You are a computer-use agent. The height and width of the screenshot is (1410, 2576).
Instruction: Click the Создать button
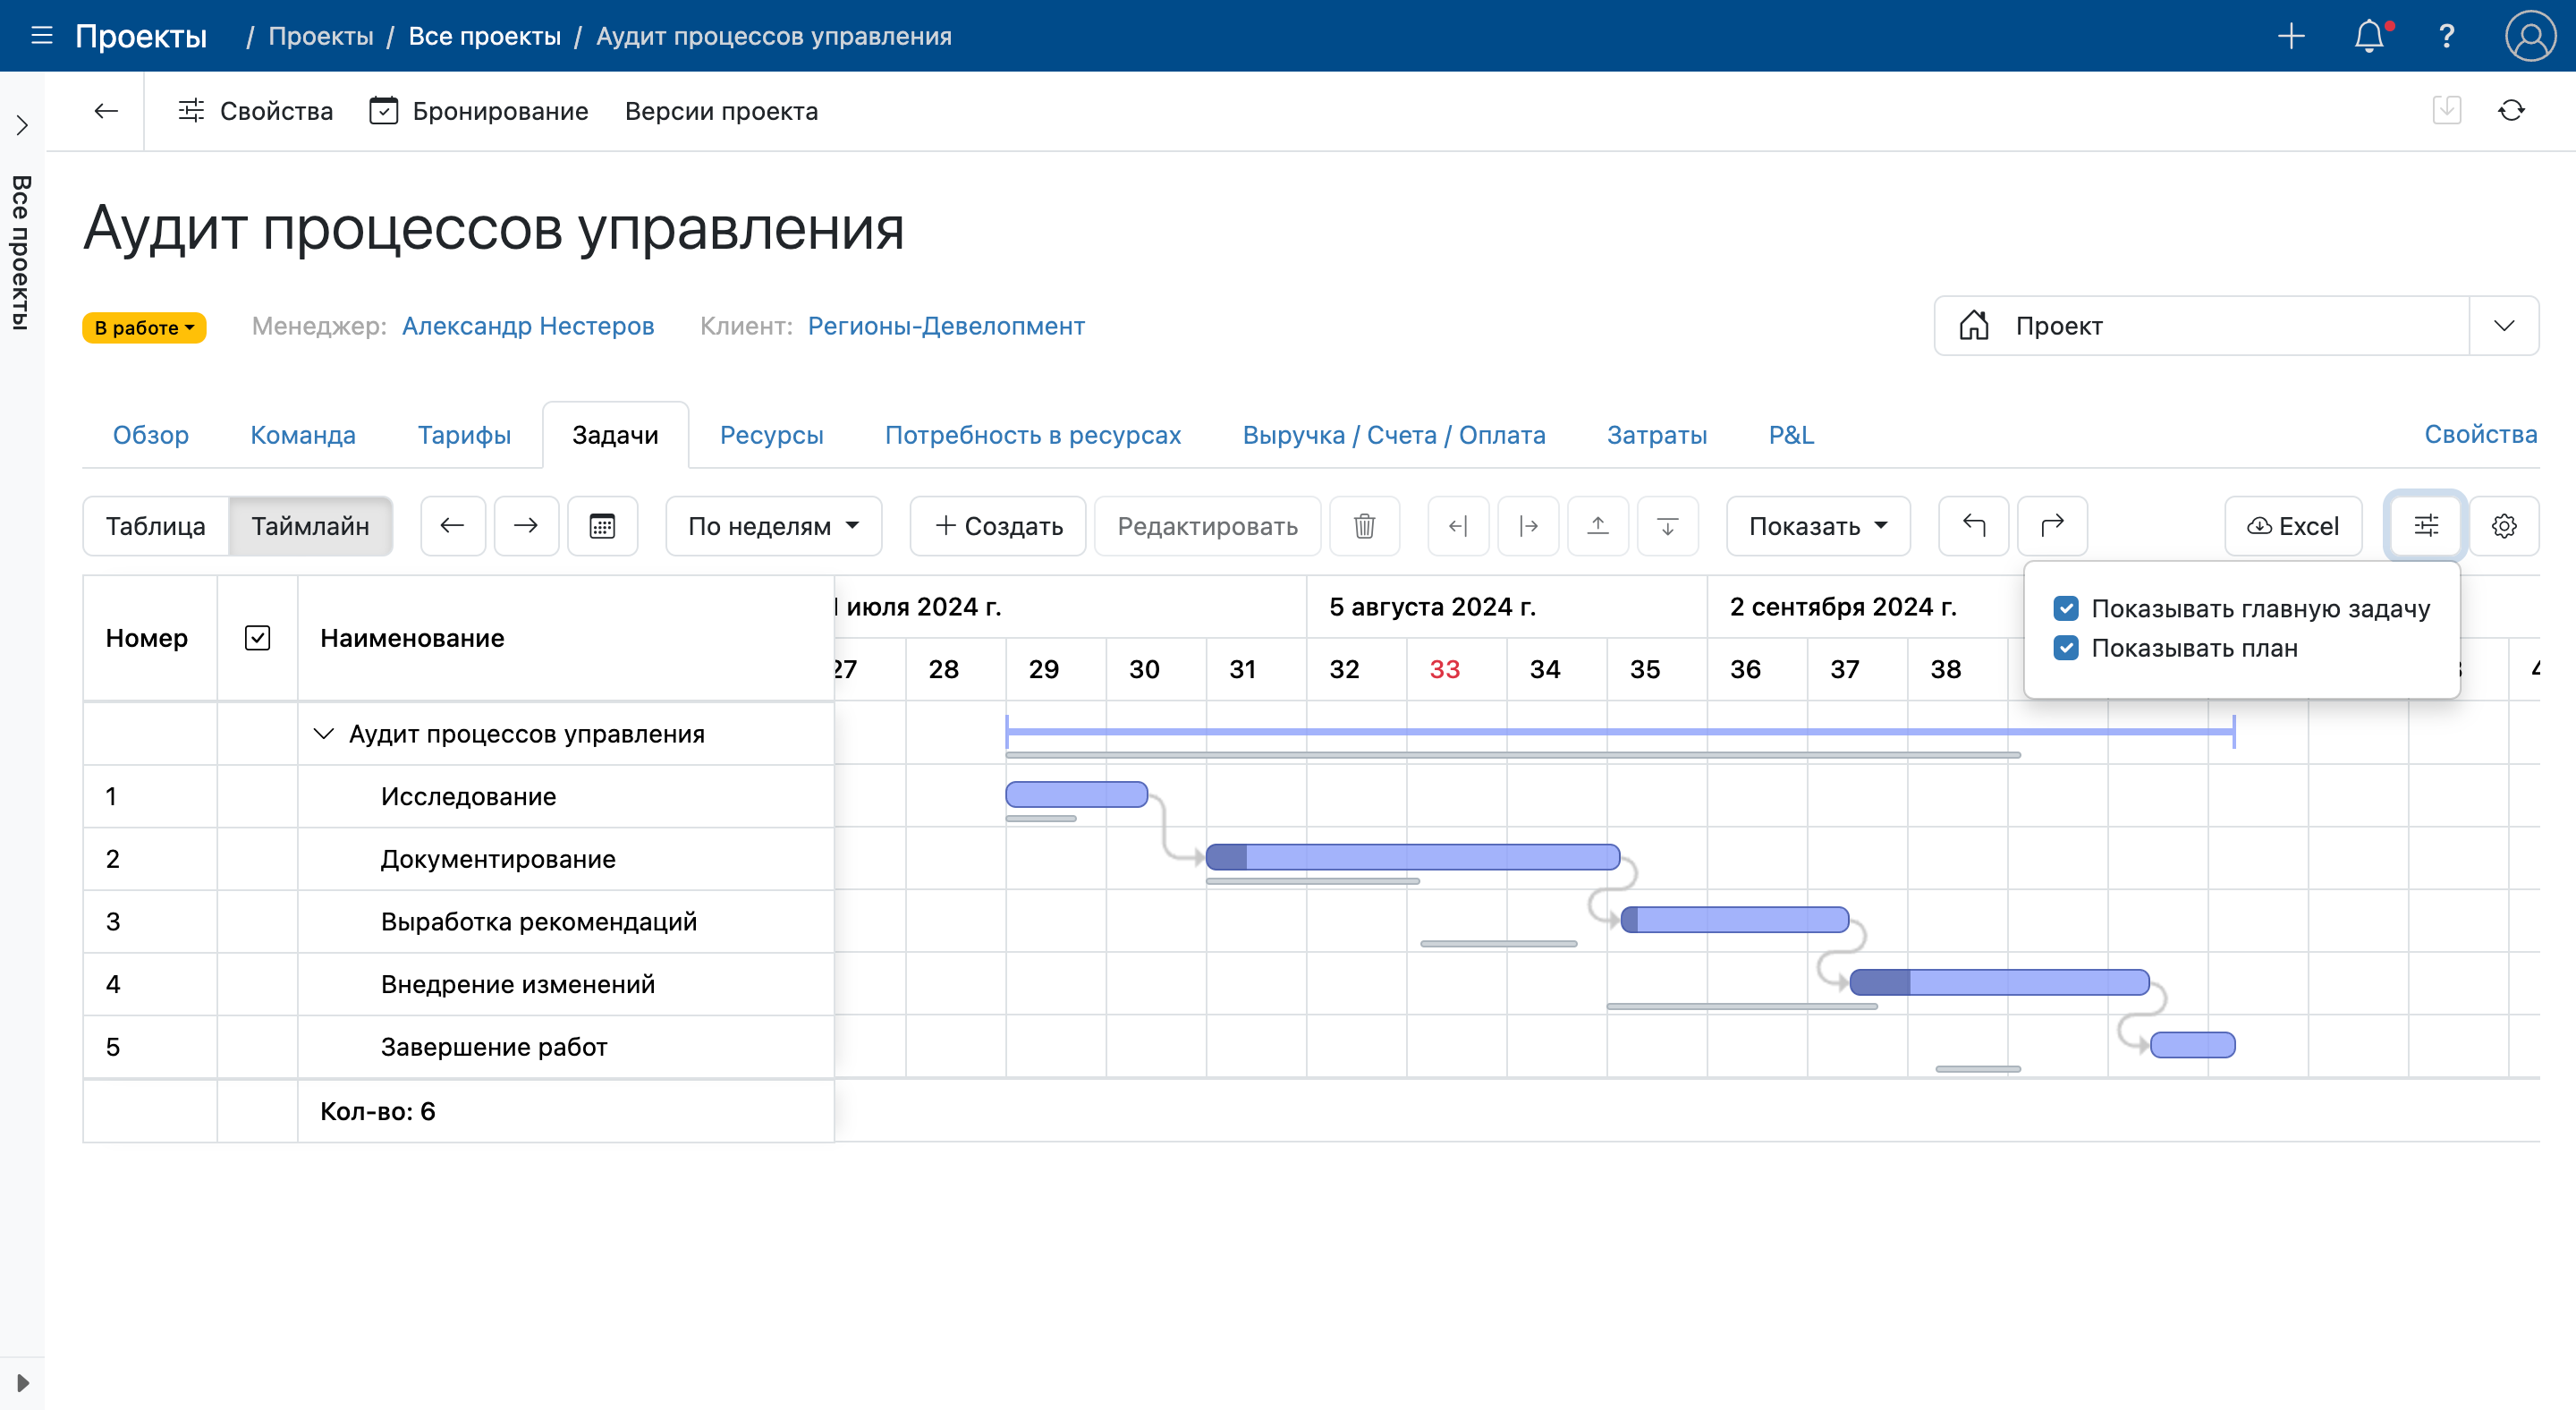pyautogui.click(x=998, y=526)
